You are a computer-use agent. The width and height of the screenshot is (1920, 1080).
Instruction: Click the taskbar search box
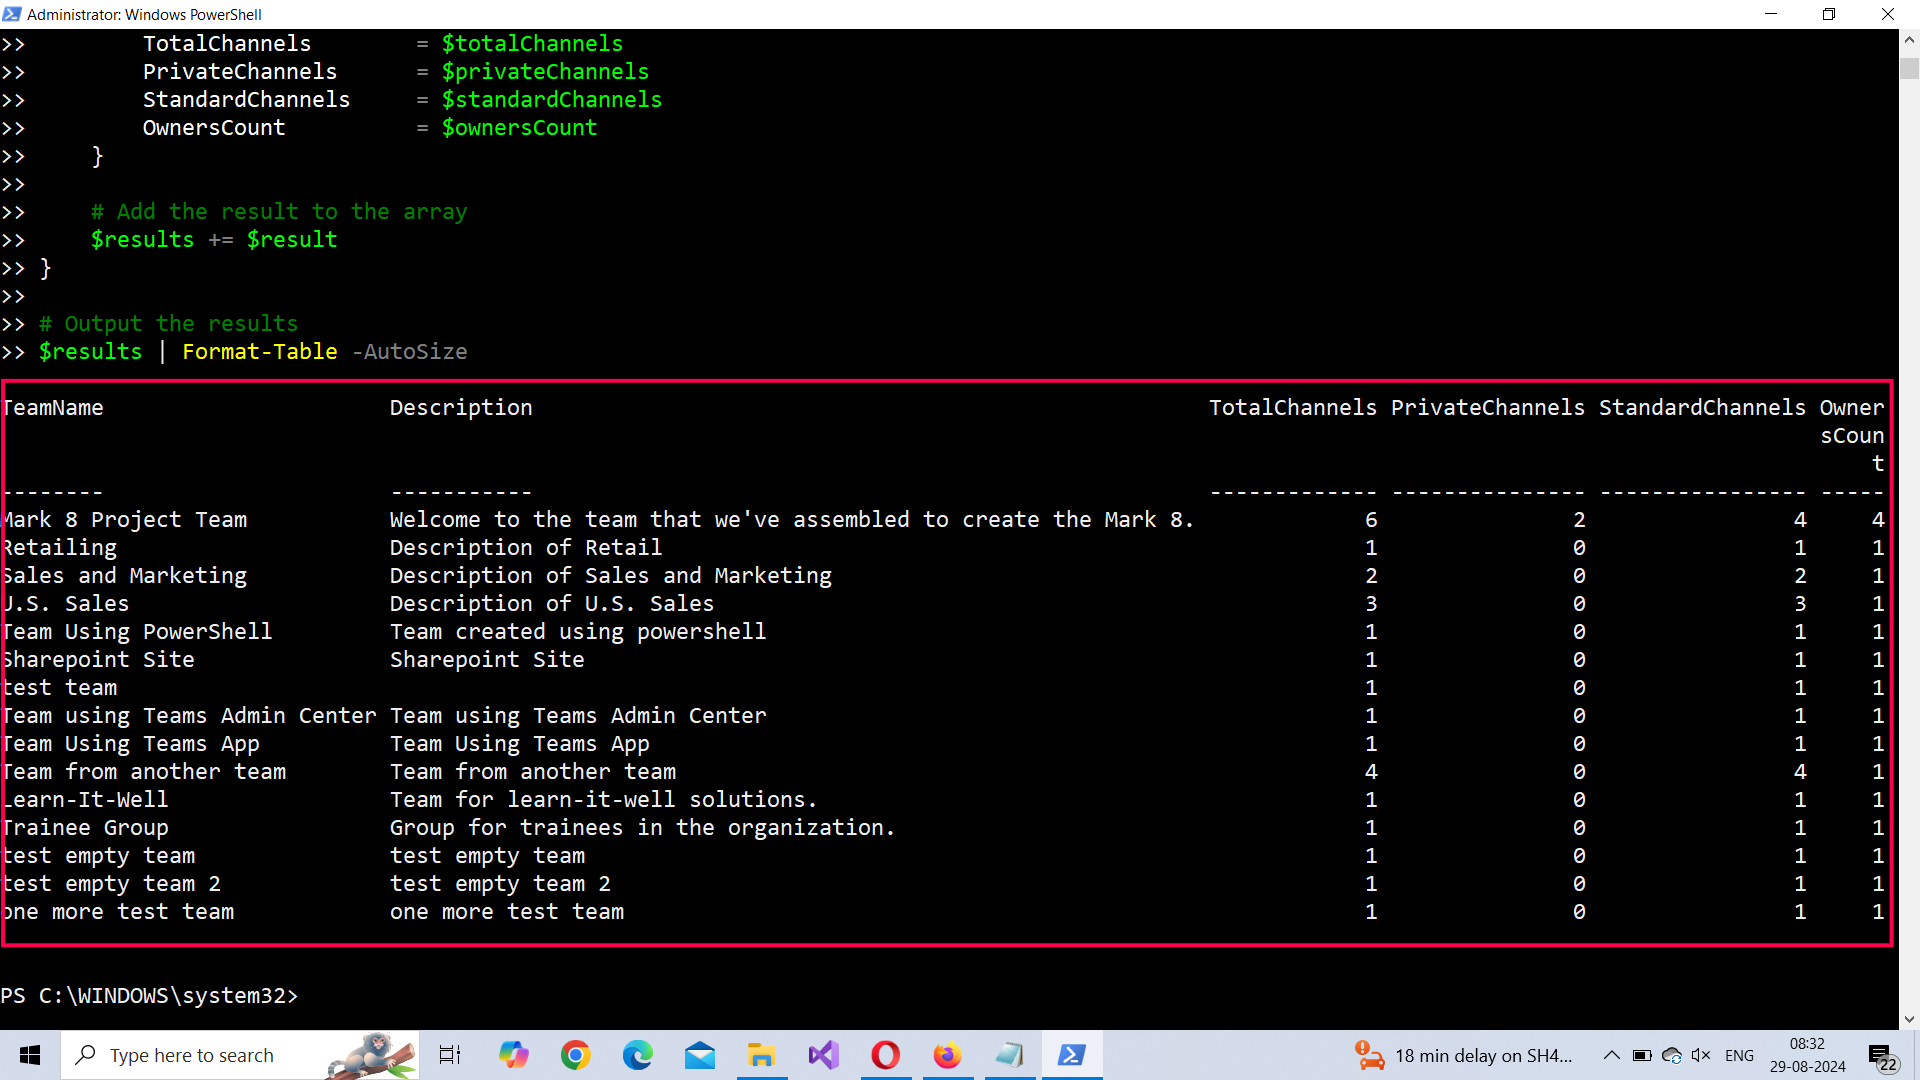click(240, 1055)
